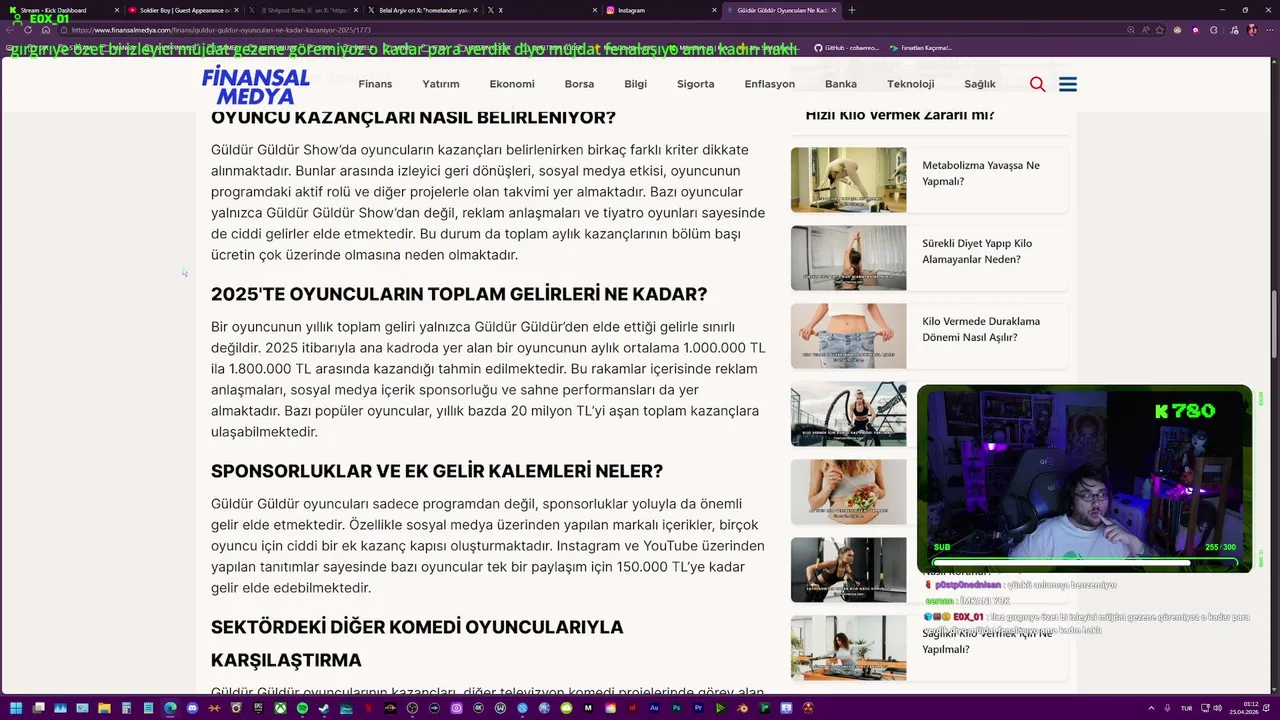Switch to the Instagram tab
Viewport: 1280px width, 720px height.
[660, 10]
